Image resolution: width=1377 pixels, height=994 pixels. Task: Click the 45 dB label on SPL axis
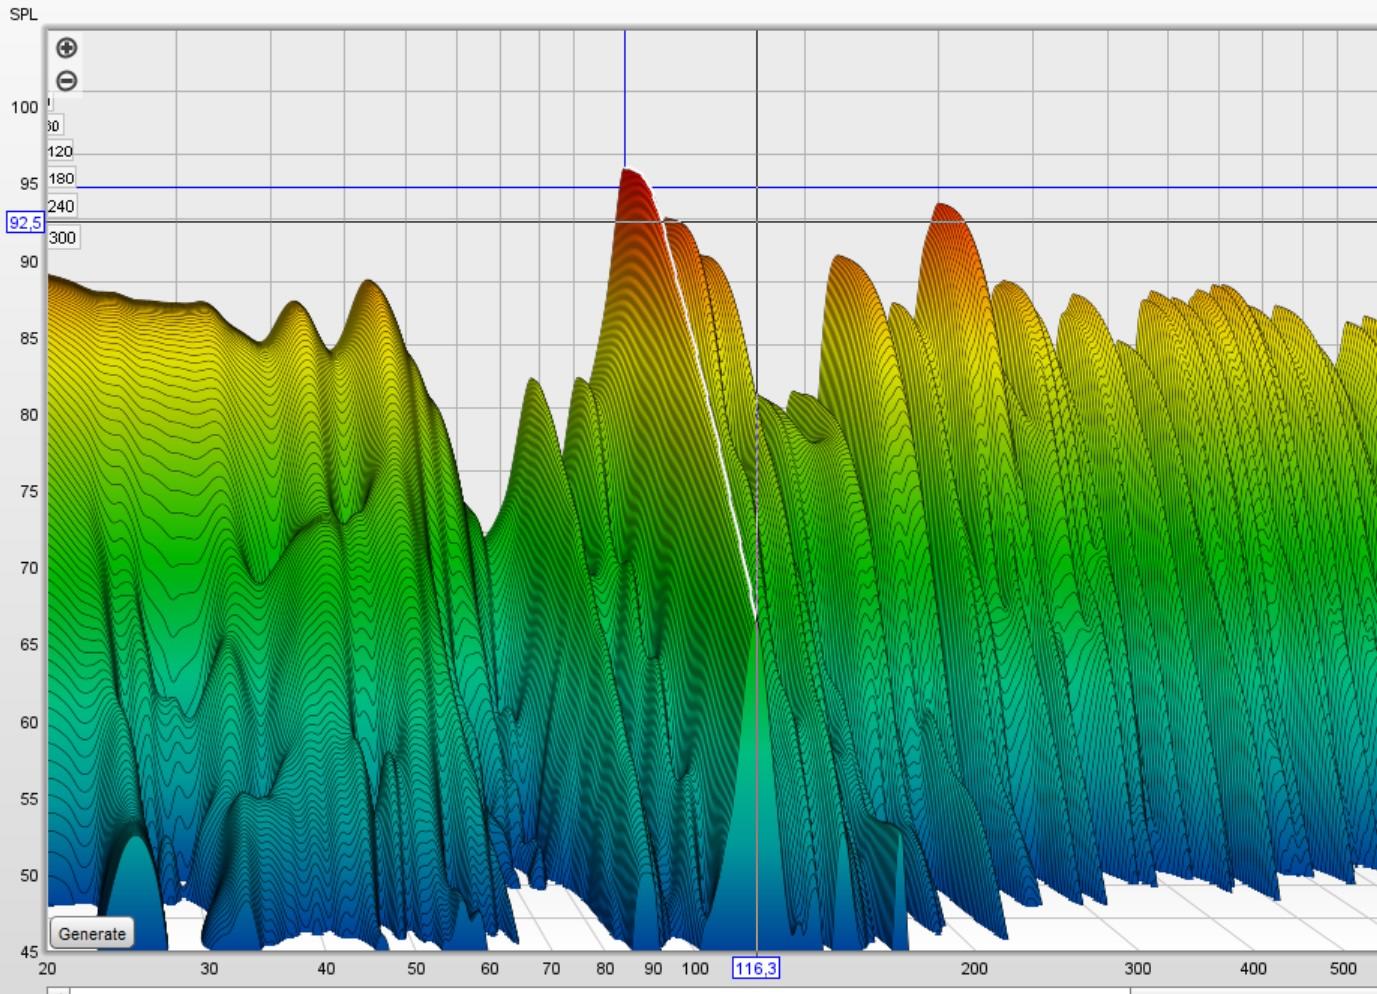pos(28,952)
